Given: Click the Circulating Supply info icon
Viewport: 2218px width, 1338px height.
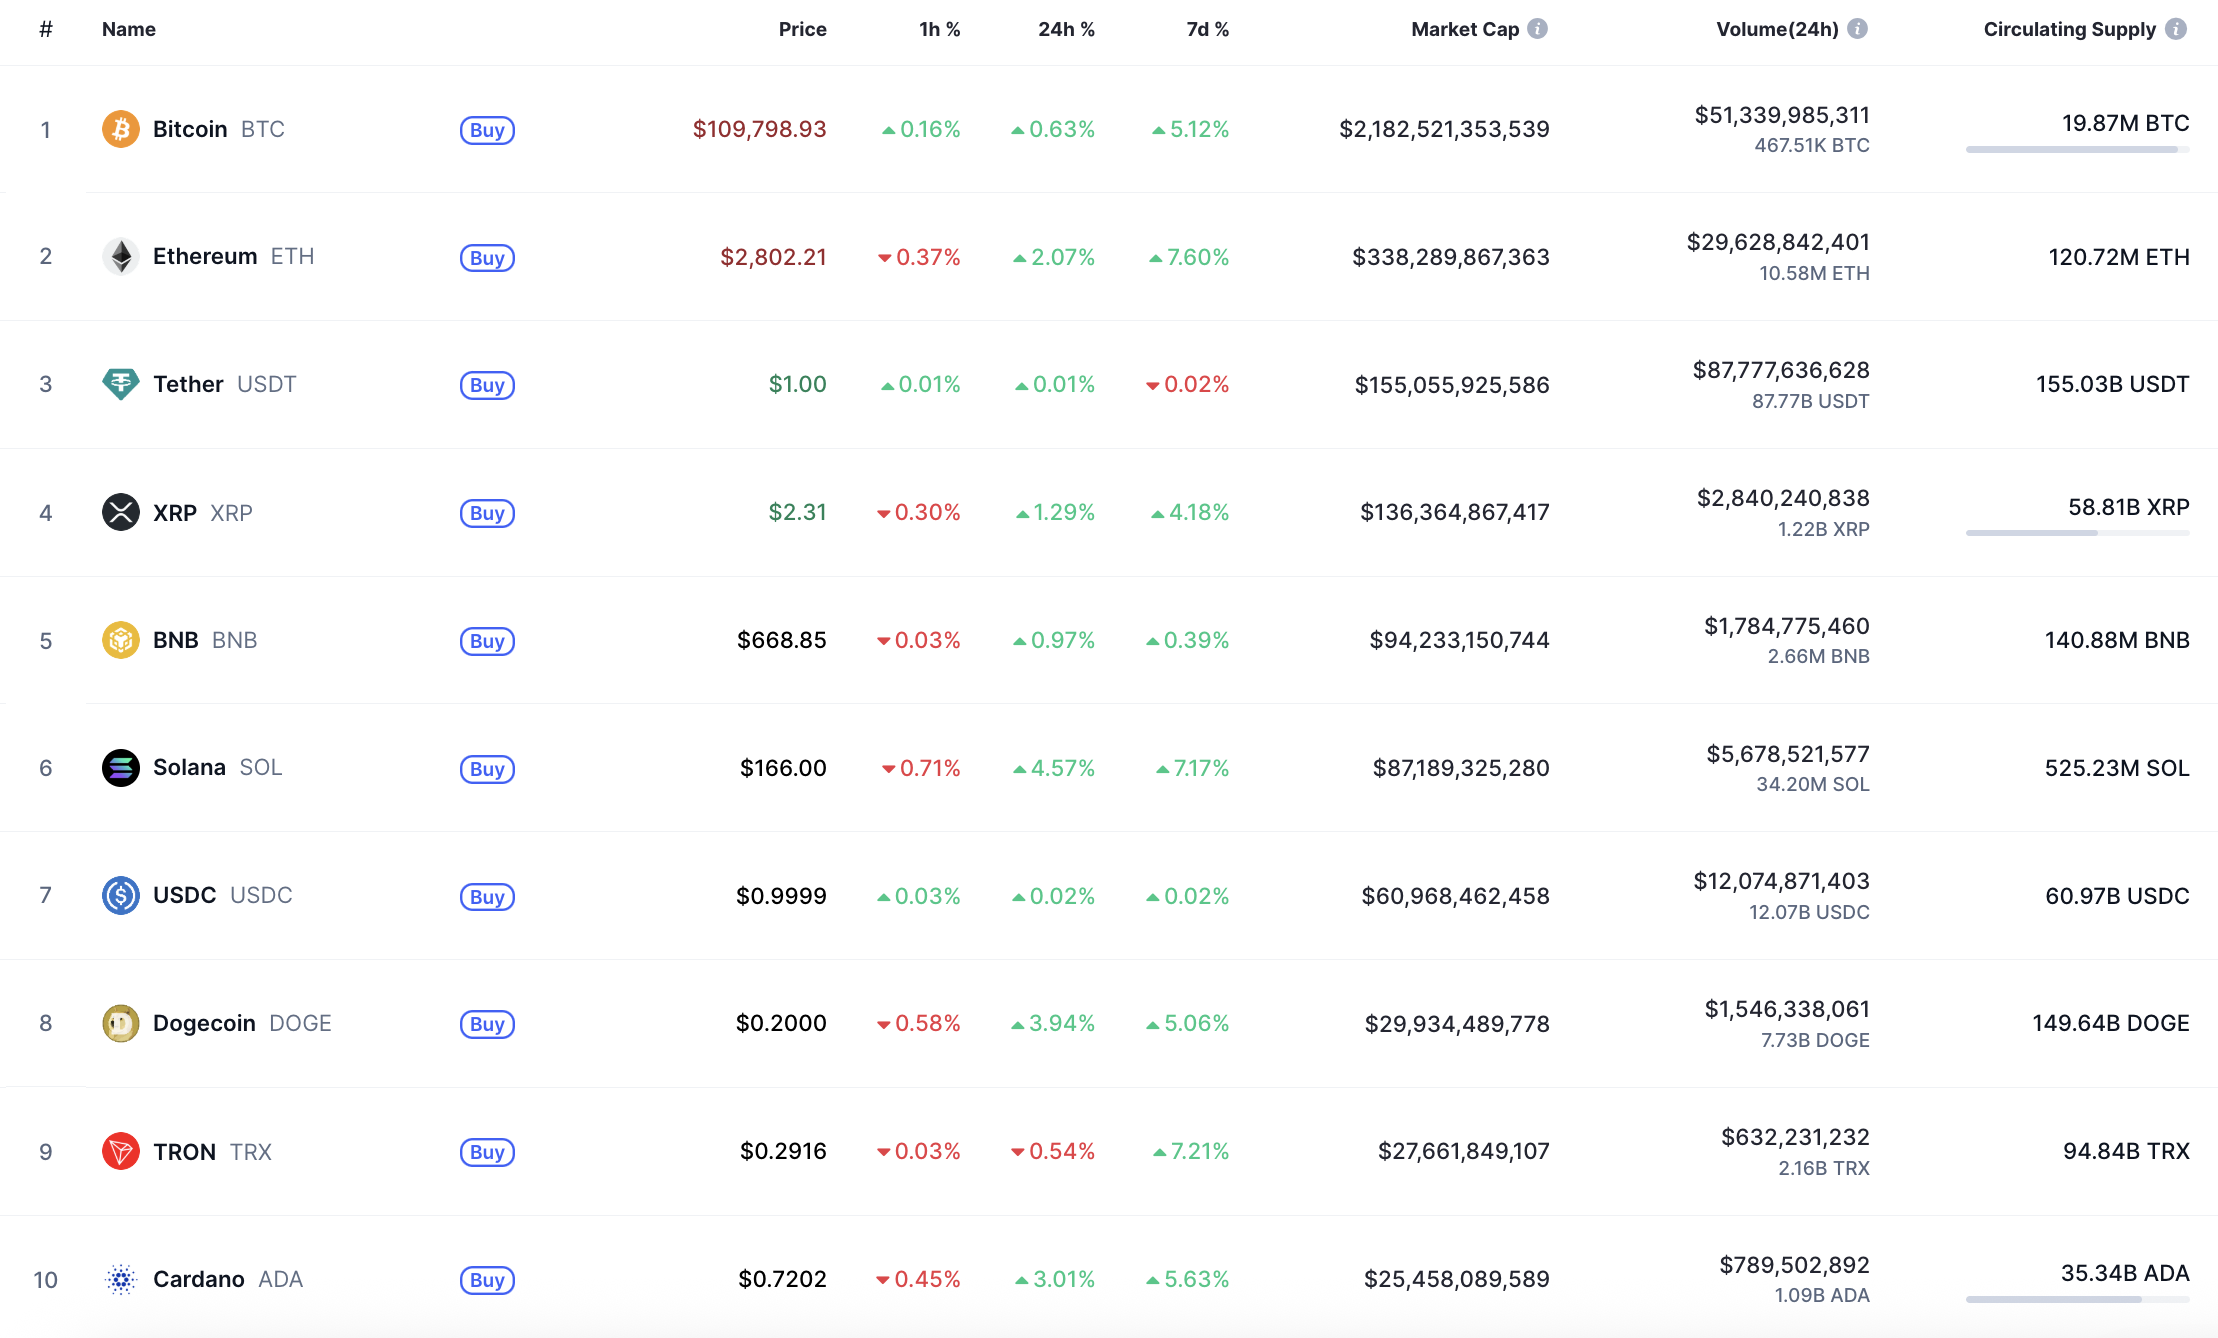Looking at the screenshot, I should pyautogui.click(x=2176, y=29).
